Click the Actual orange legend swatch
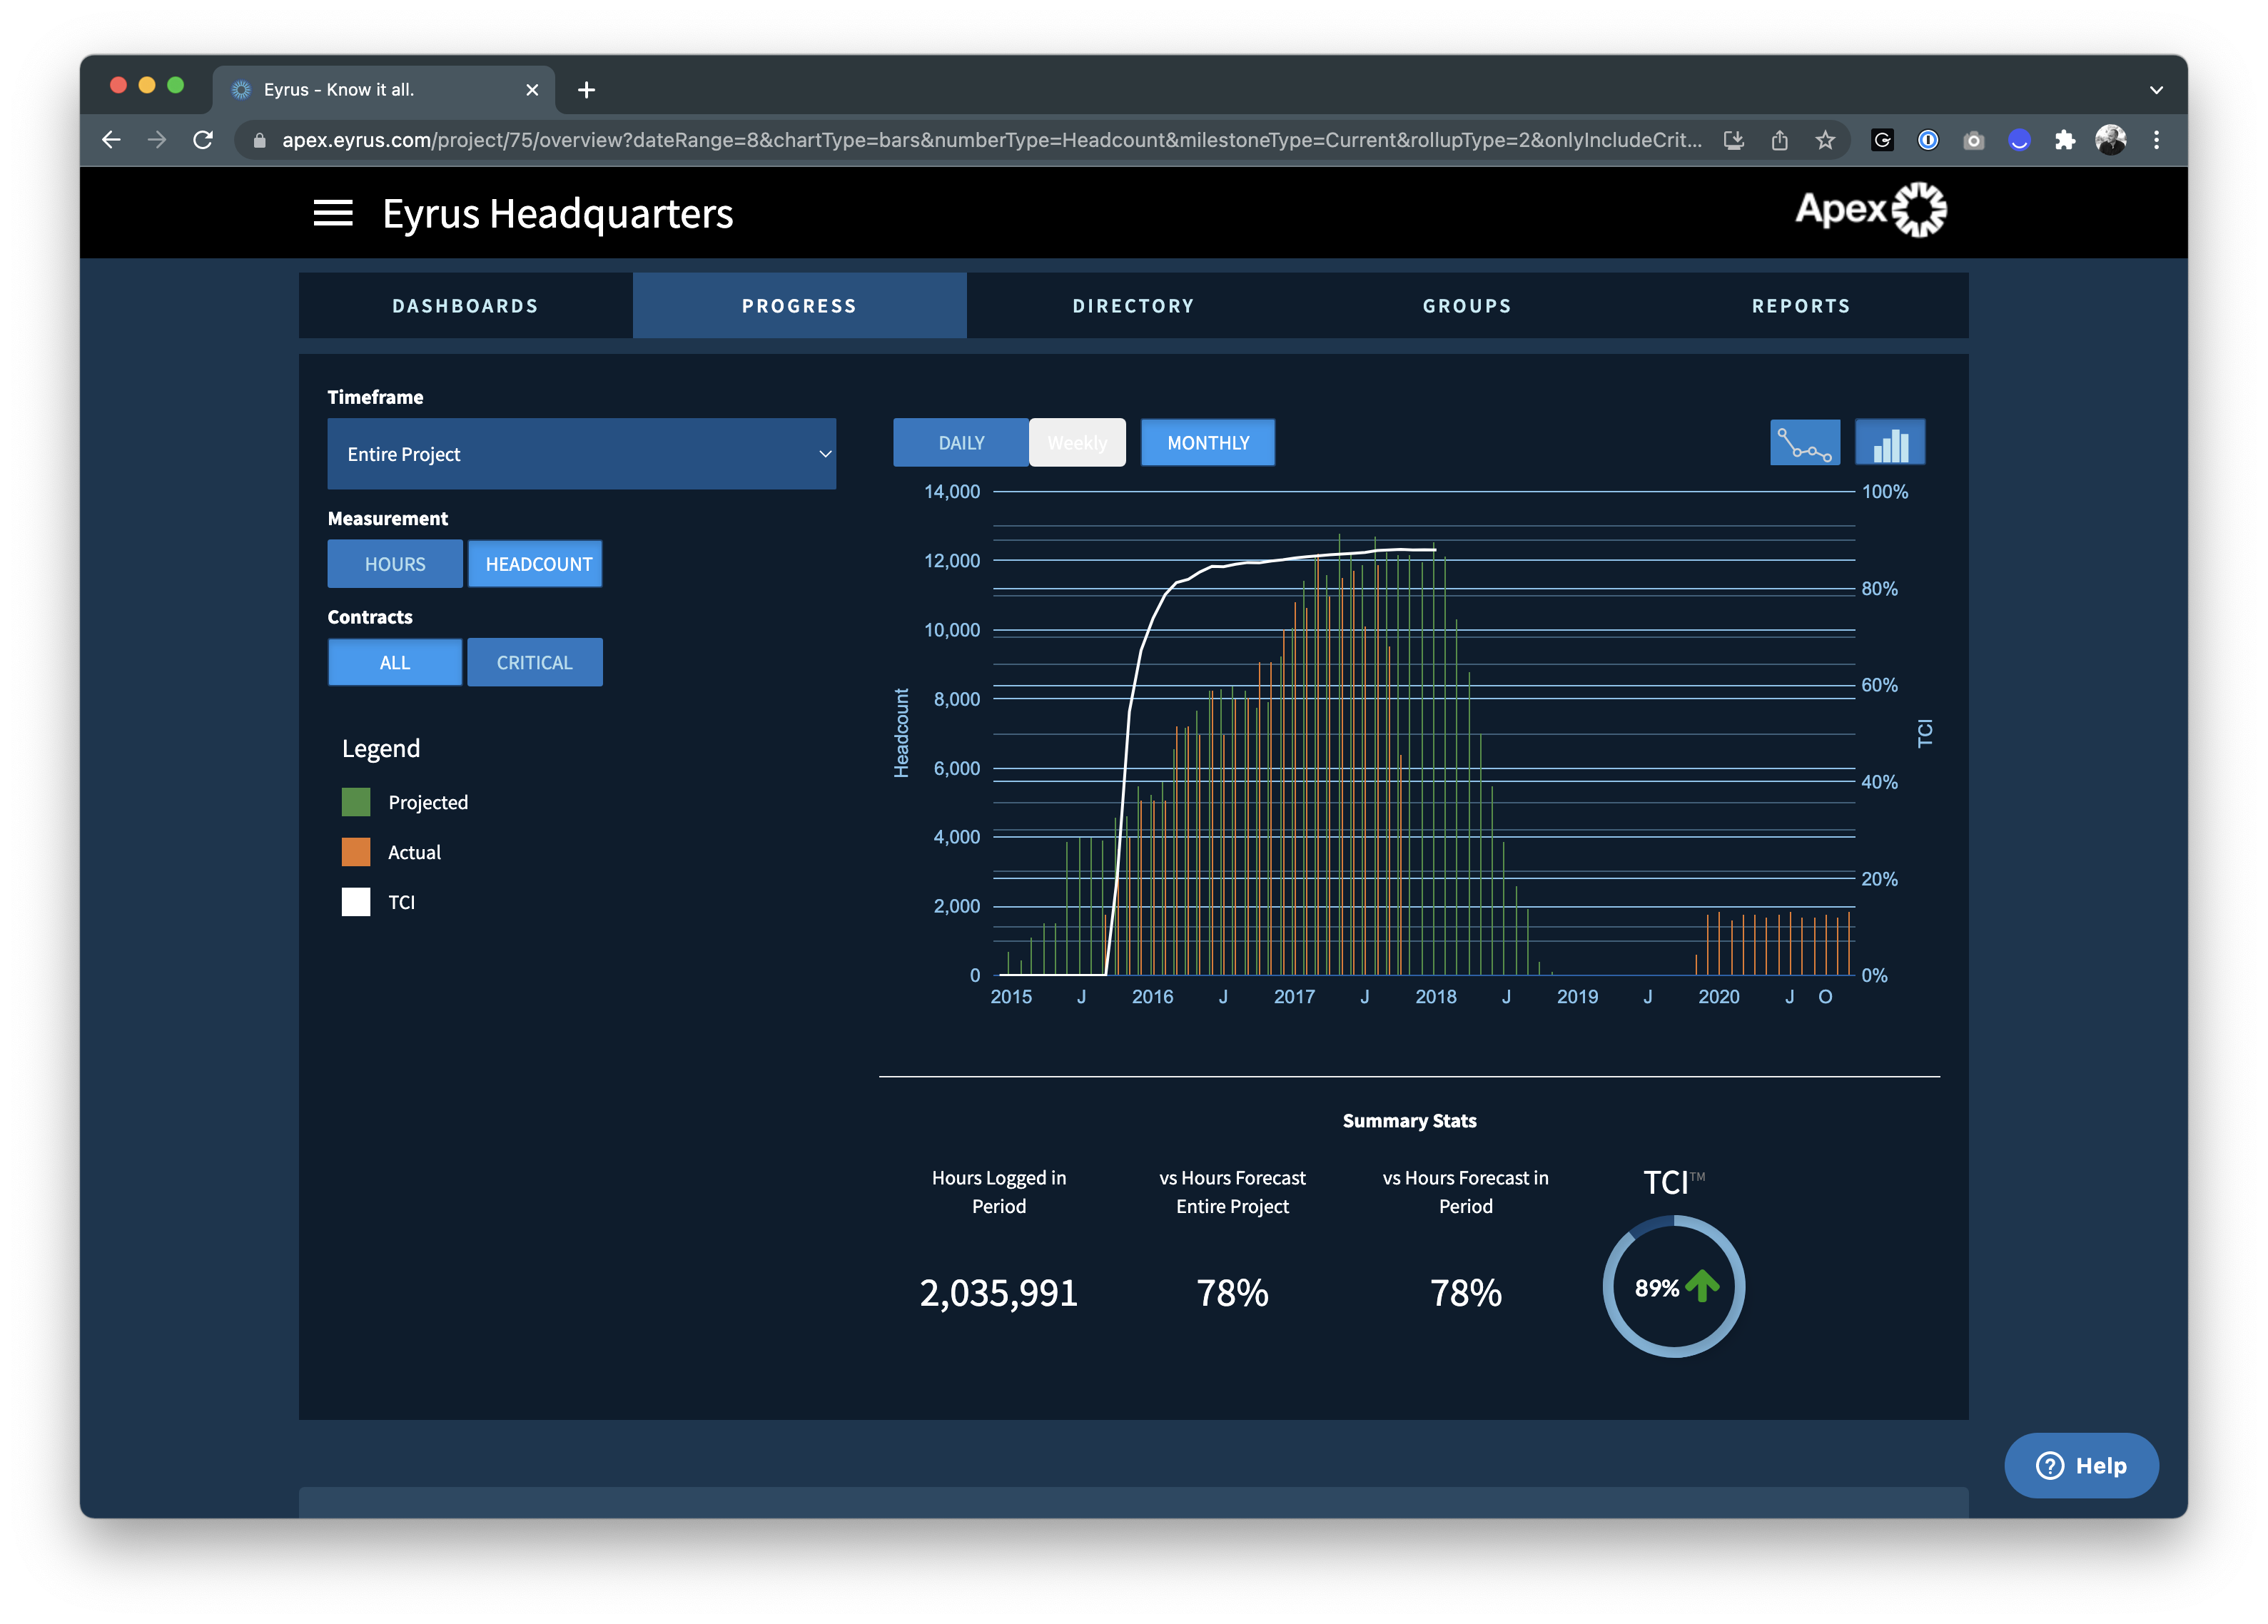 (356, 852)
